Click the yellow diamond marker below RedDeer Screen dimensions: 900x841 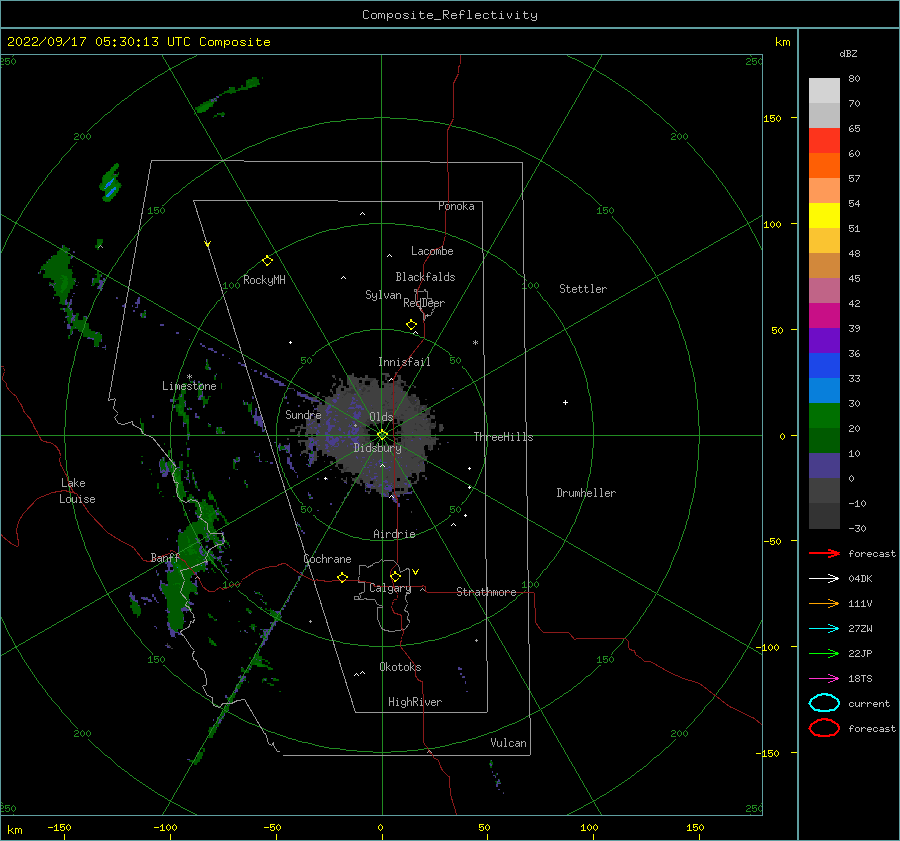[412, 325]
